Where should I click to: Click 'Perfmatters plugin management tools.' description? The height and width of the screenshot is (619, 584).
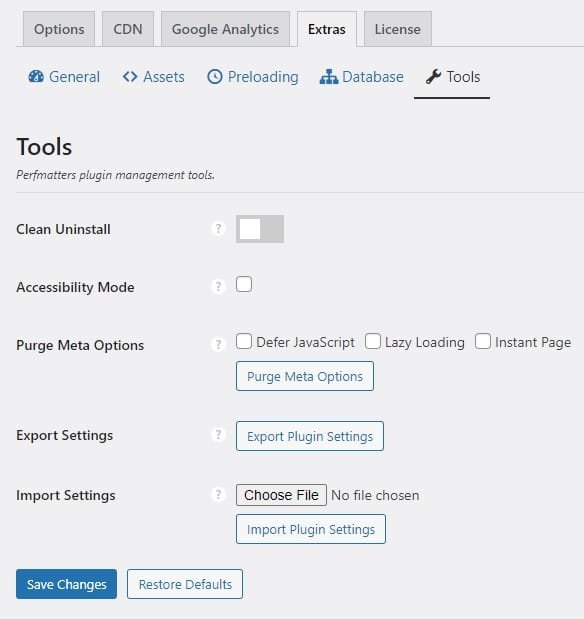tap(116, 175)
